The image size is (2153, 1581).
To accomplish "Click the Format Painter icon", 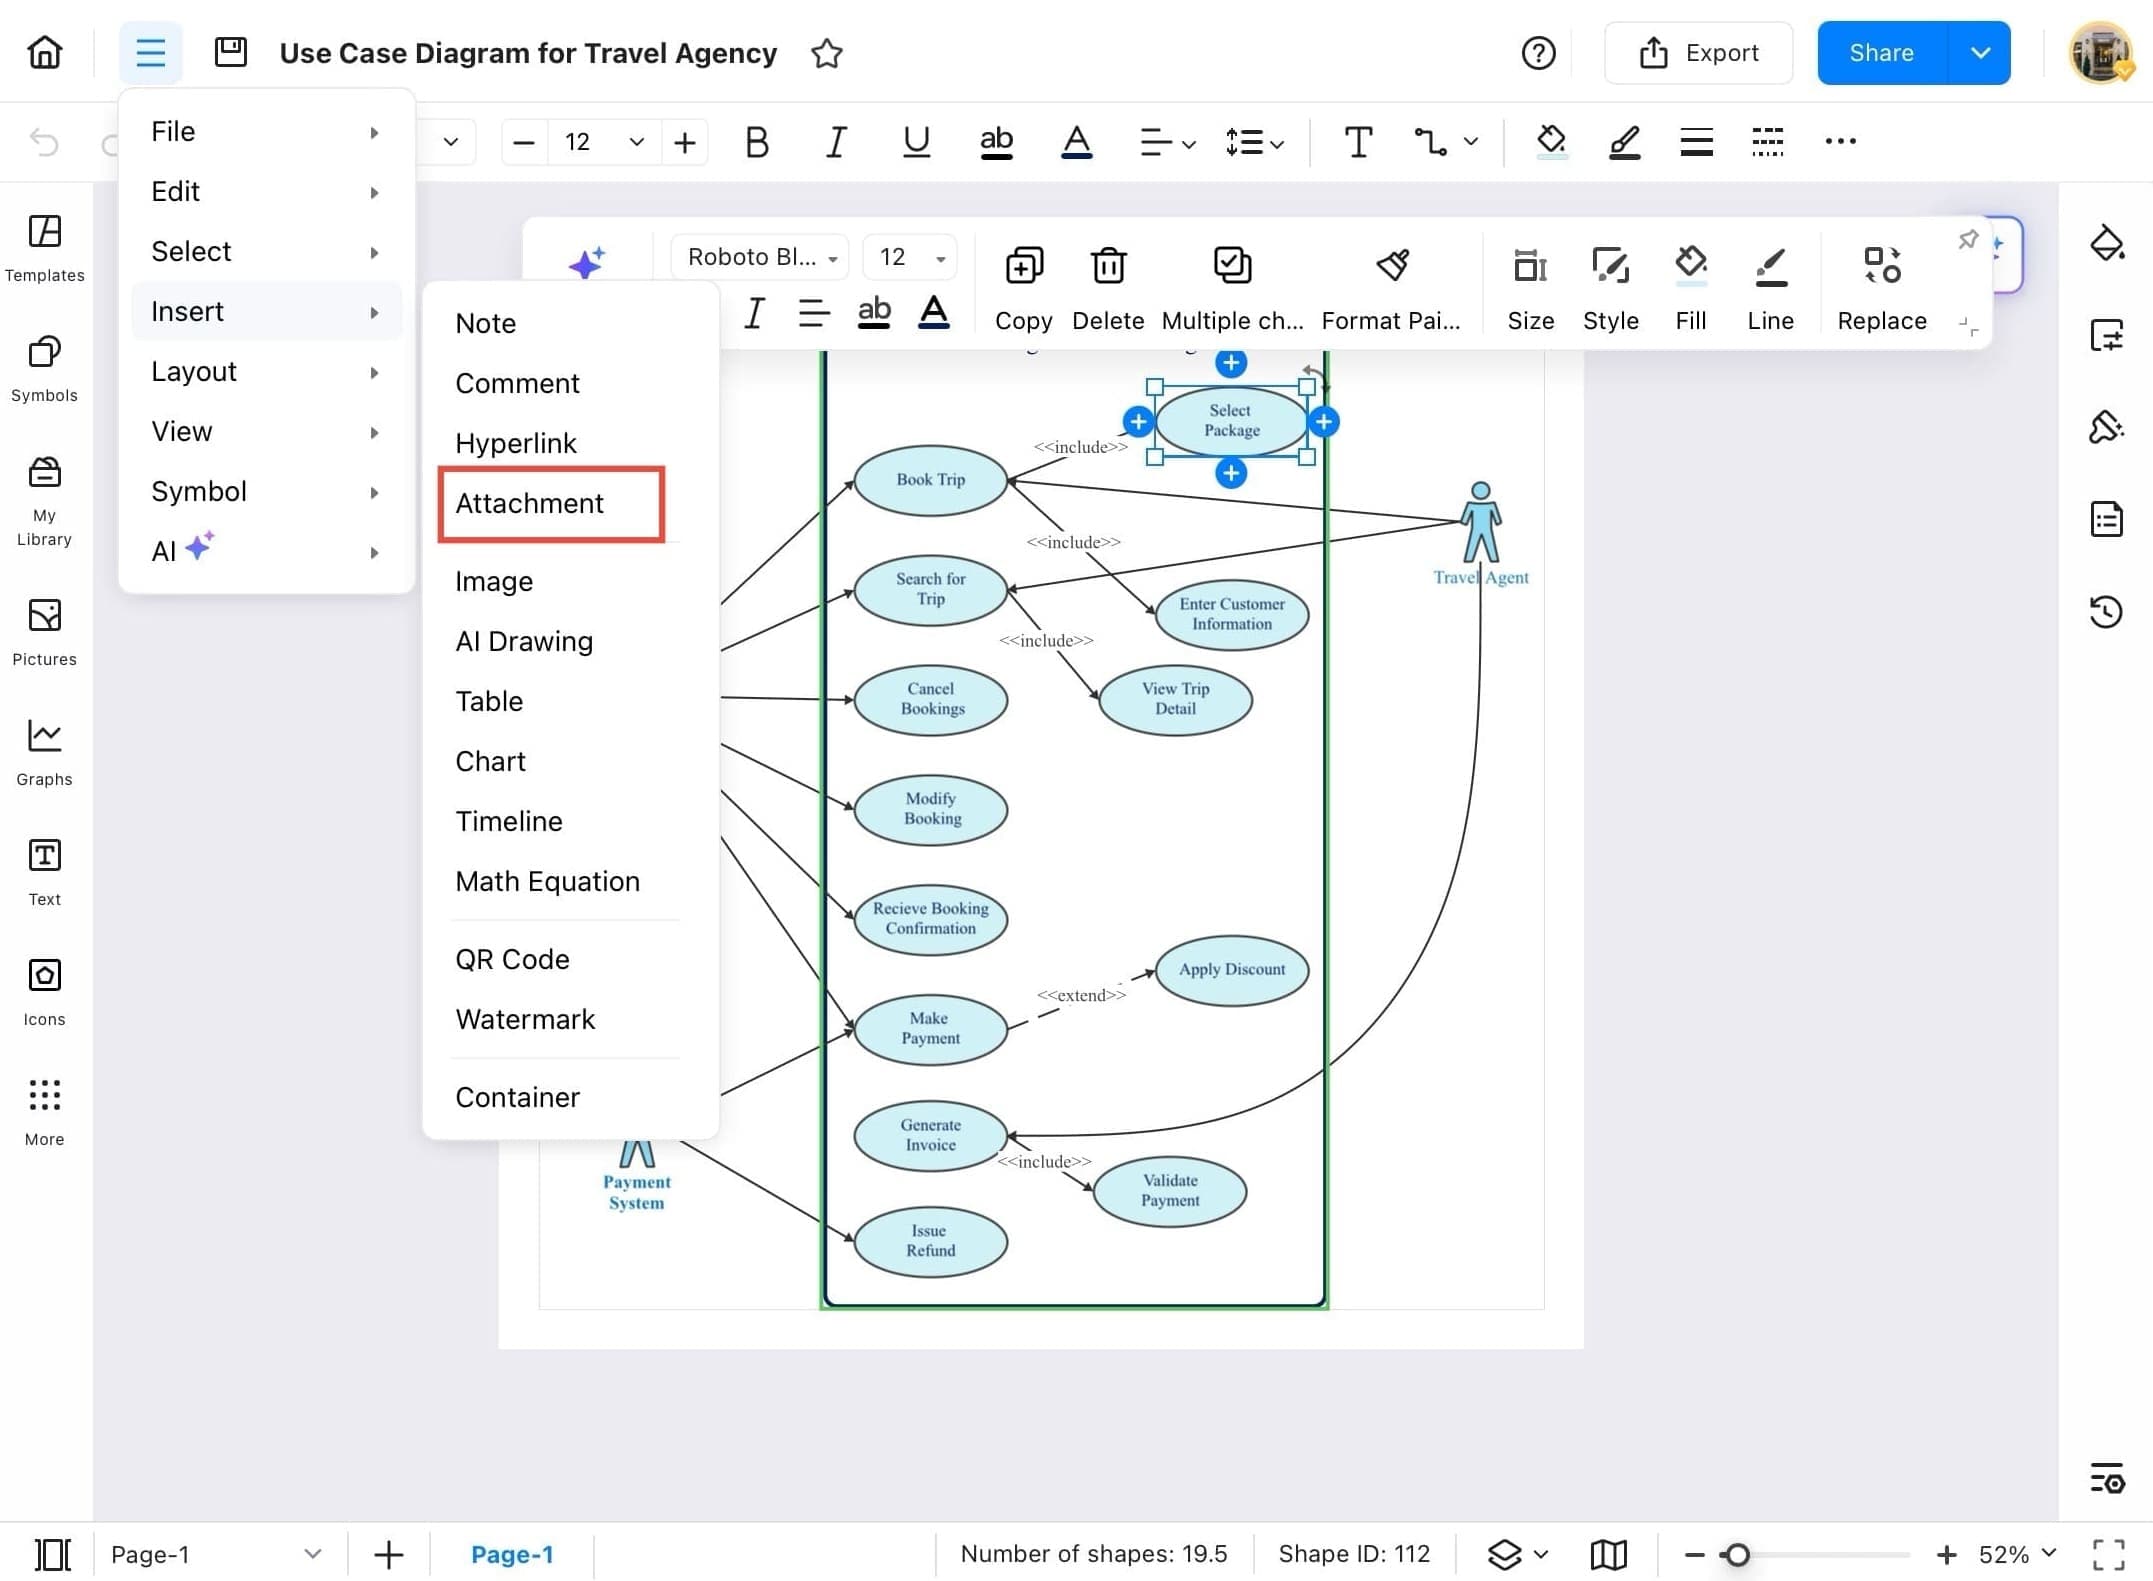I will (1392, 266).
